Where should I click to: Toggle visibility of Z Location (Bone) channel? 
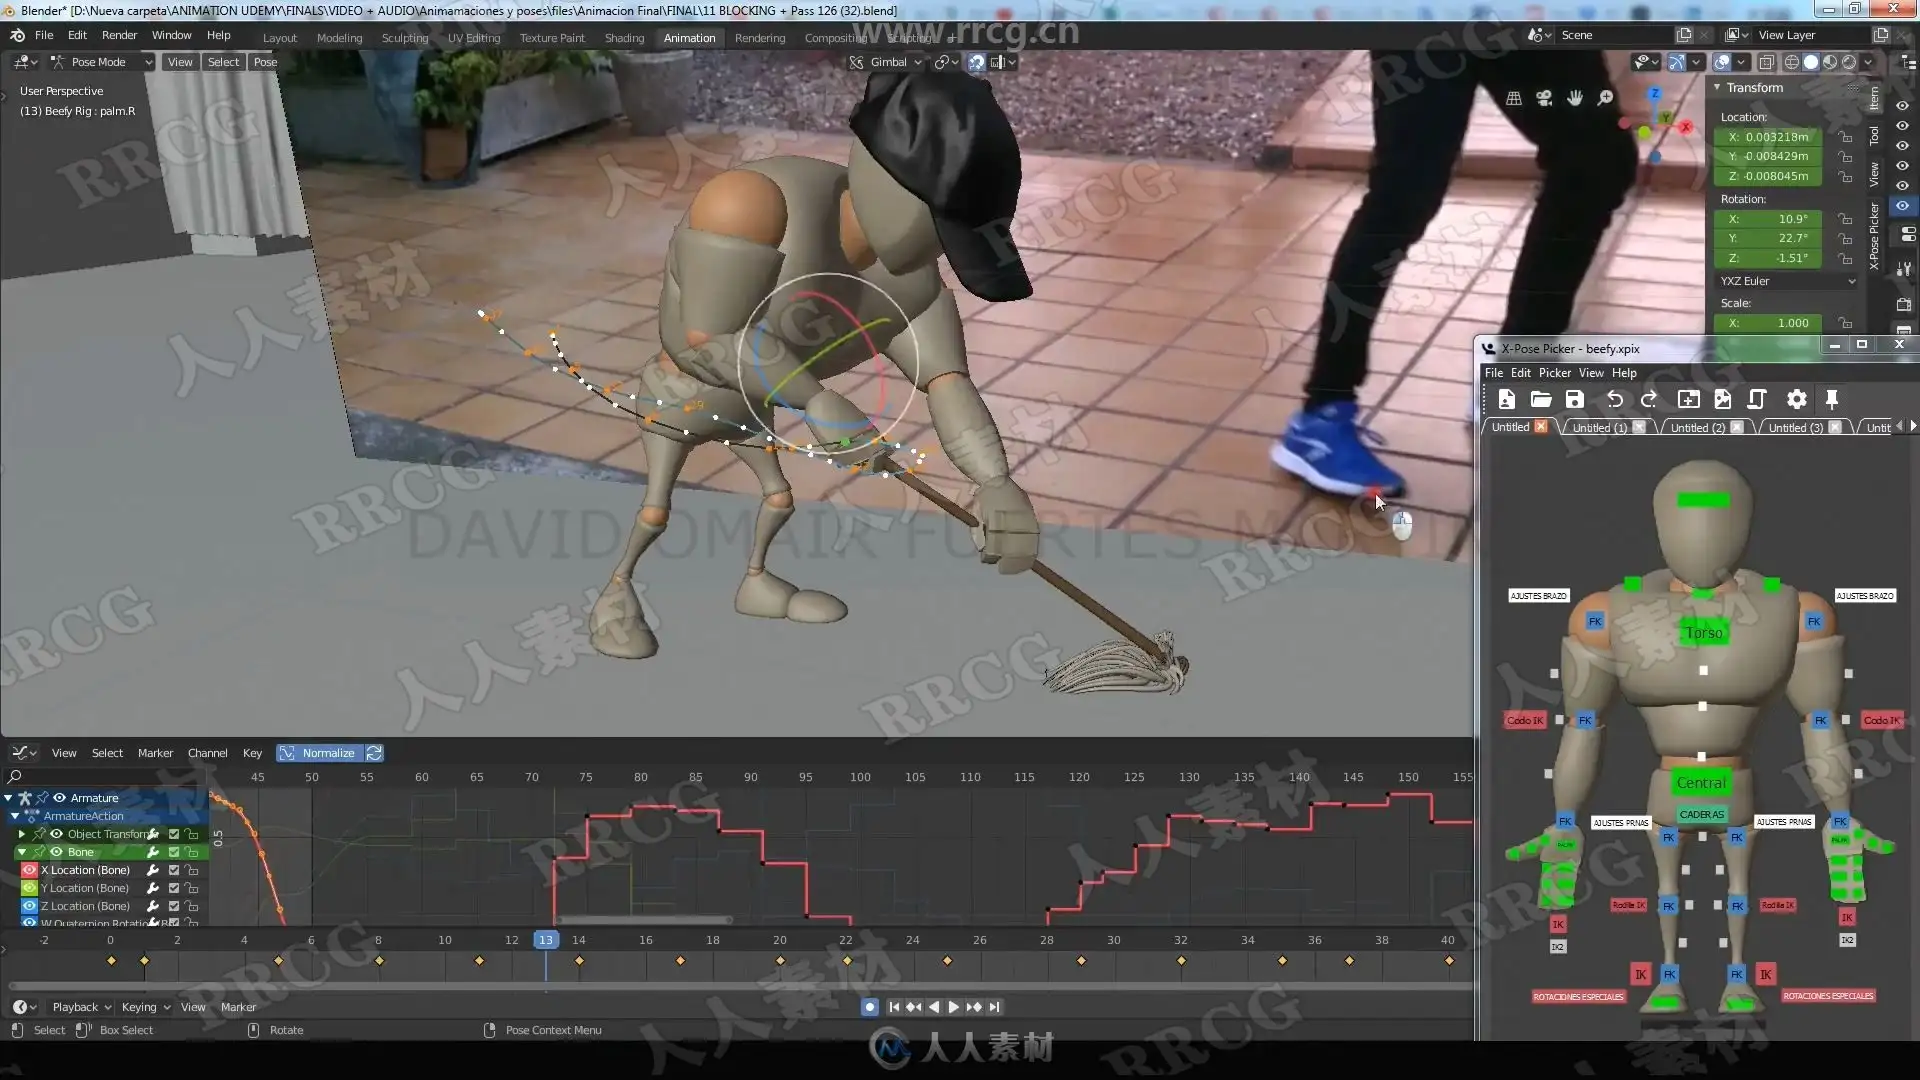coord(29,906)
